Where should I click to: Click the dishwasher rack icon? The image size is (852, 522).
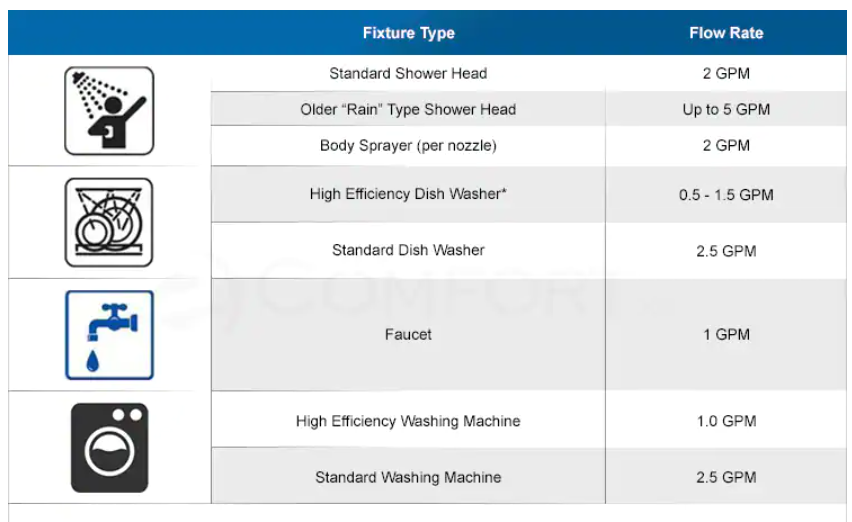point(109,223)
